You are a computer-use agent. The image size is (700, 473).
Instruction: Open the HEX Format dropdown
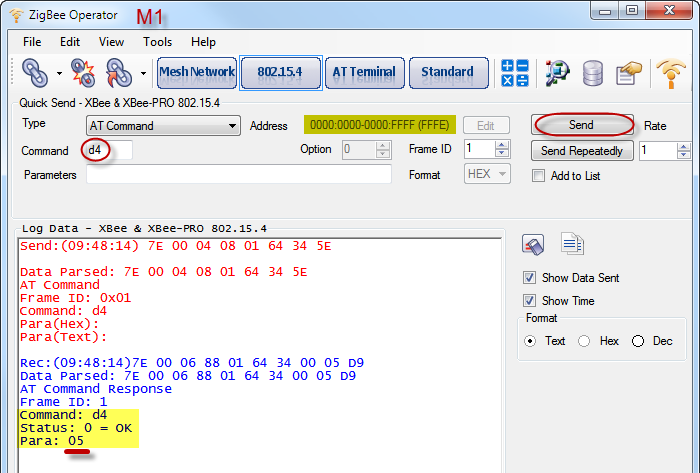click(487, 174)
